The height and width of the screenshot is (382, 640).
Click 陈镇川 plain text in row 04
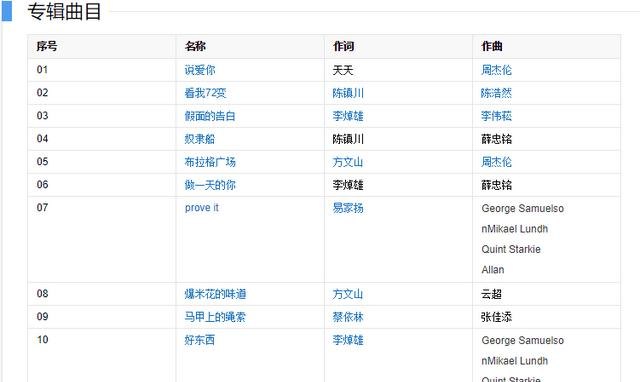click(x=348, y=139)
